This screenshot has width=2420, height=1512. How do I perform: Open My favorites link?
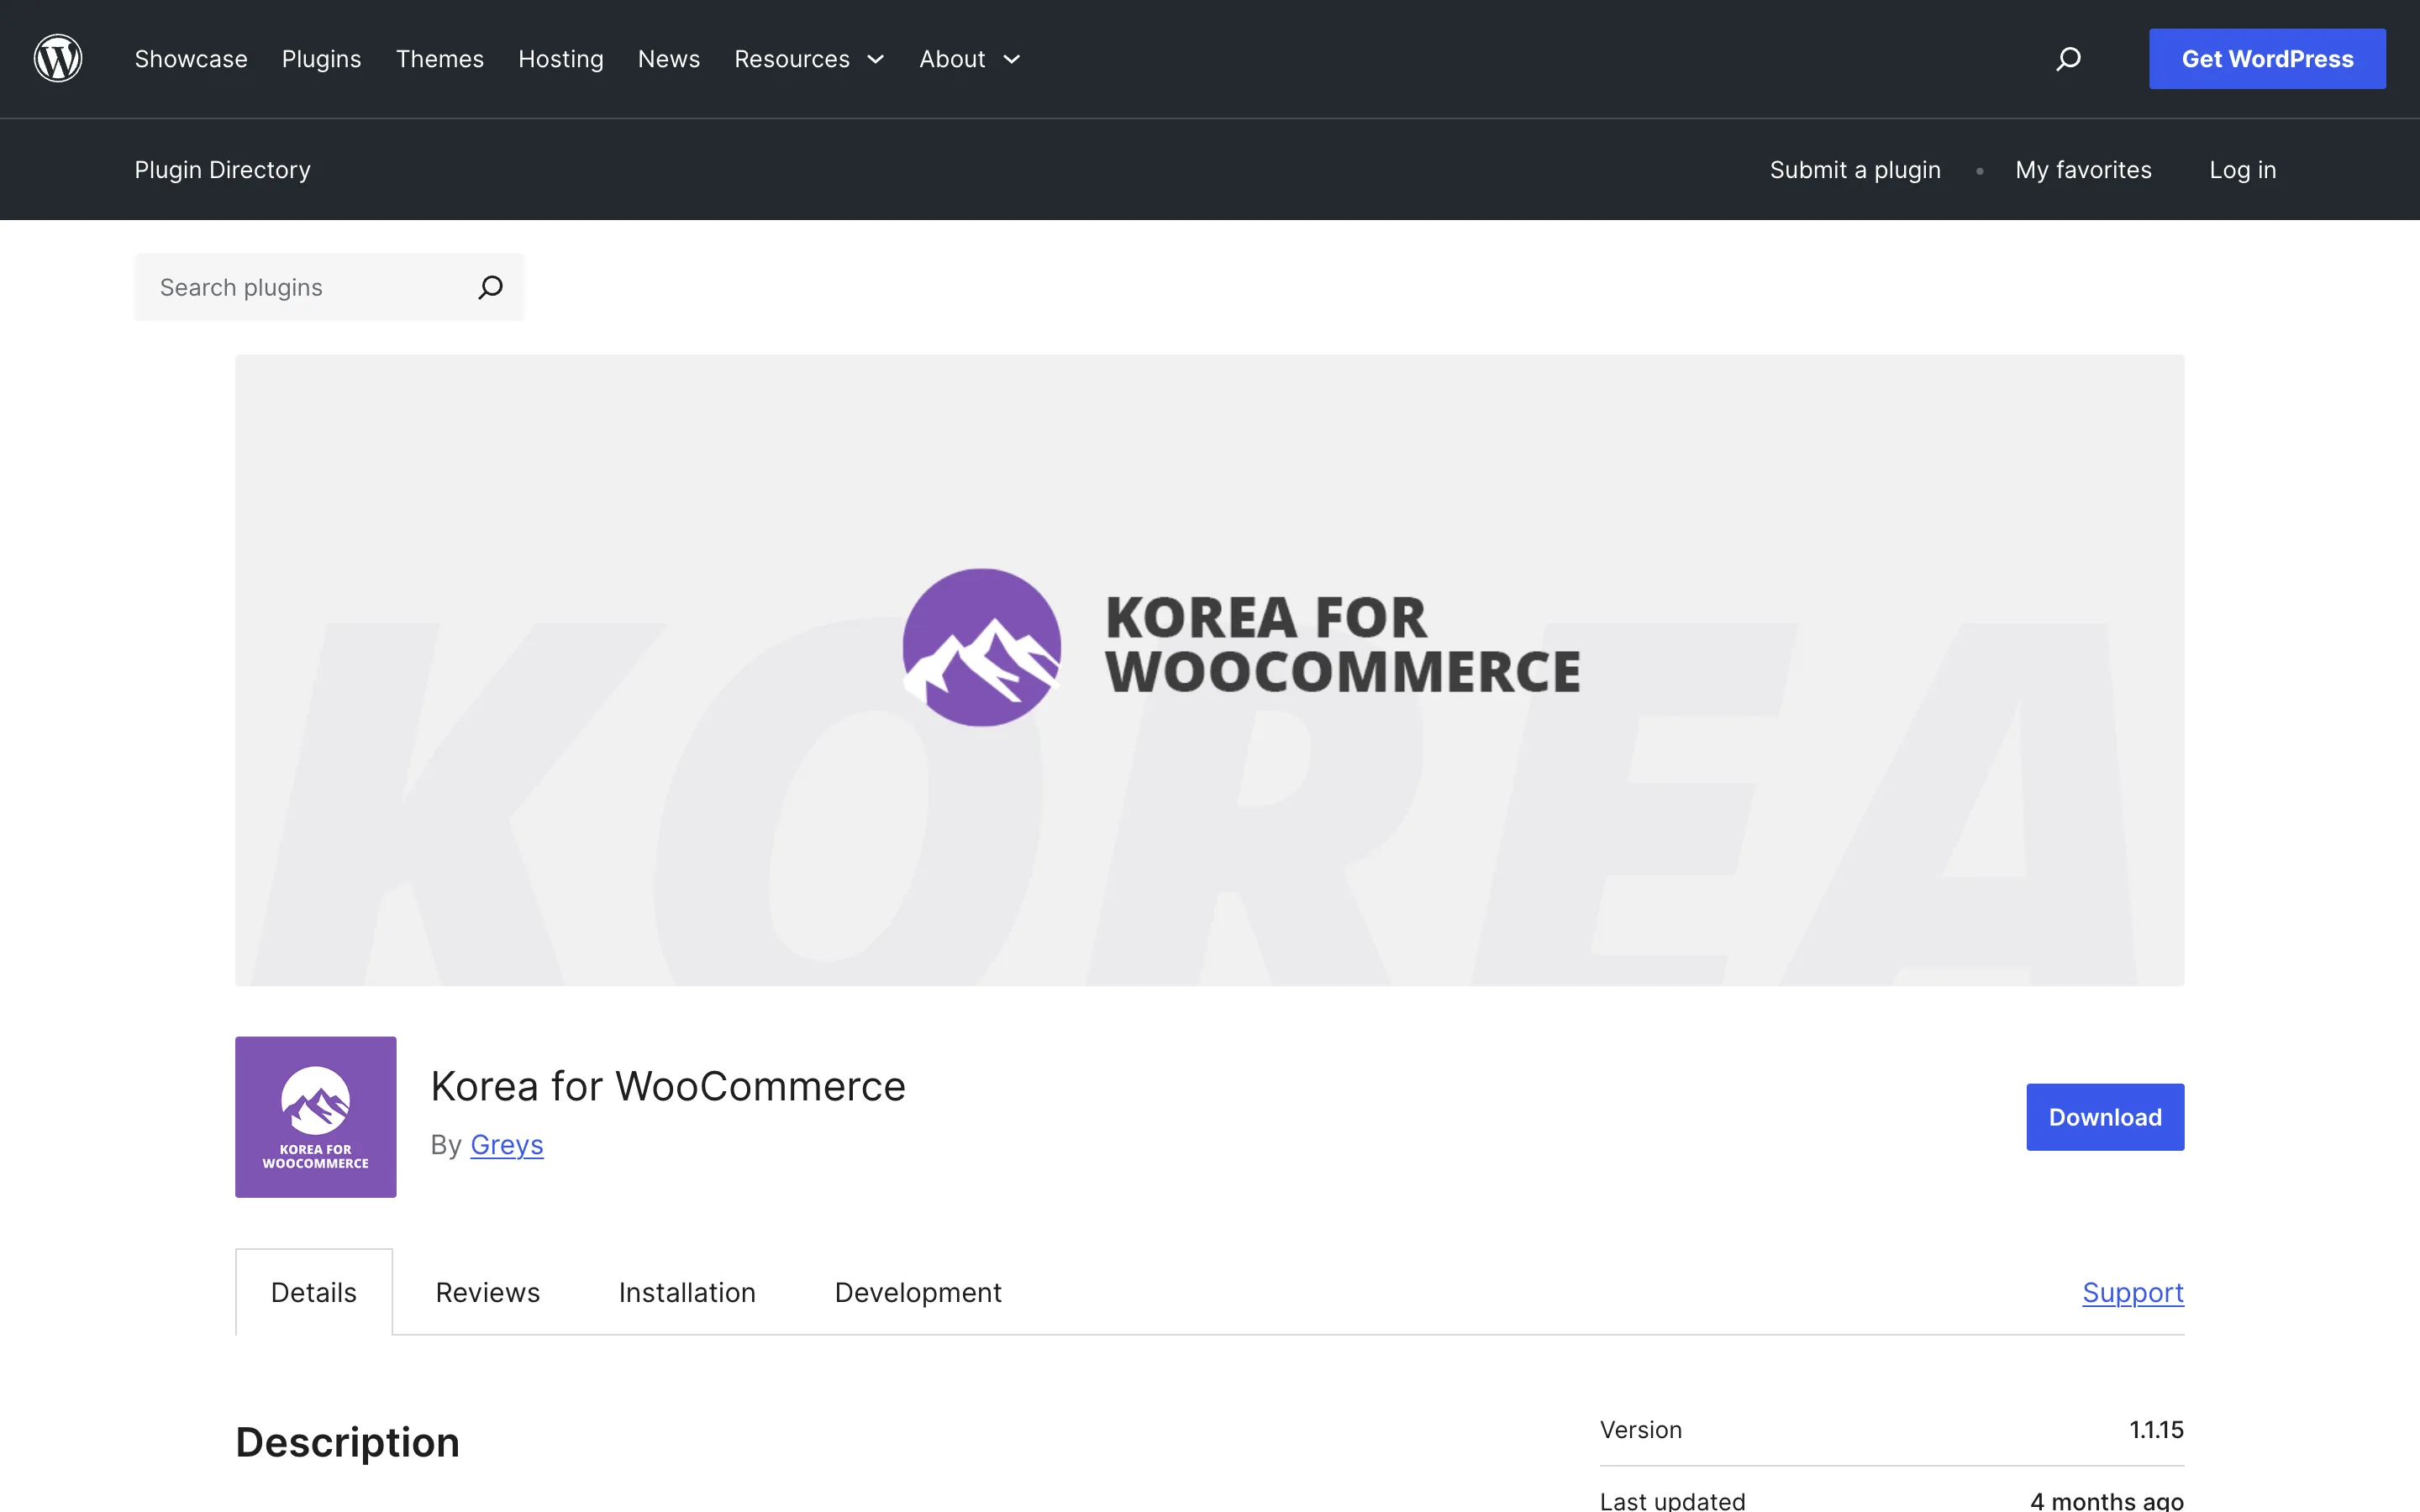[x=2083, y=170]
